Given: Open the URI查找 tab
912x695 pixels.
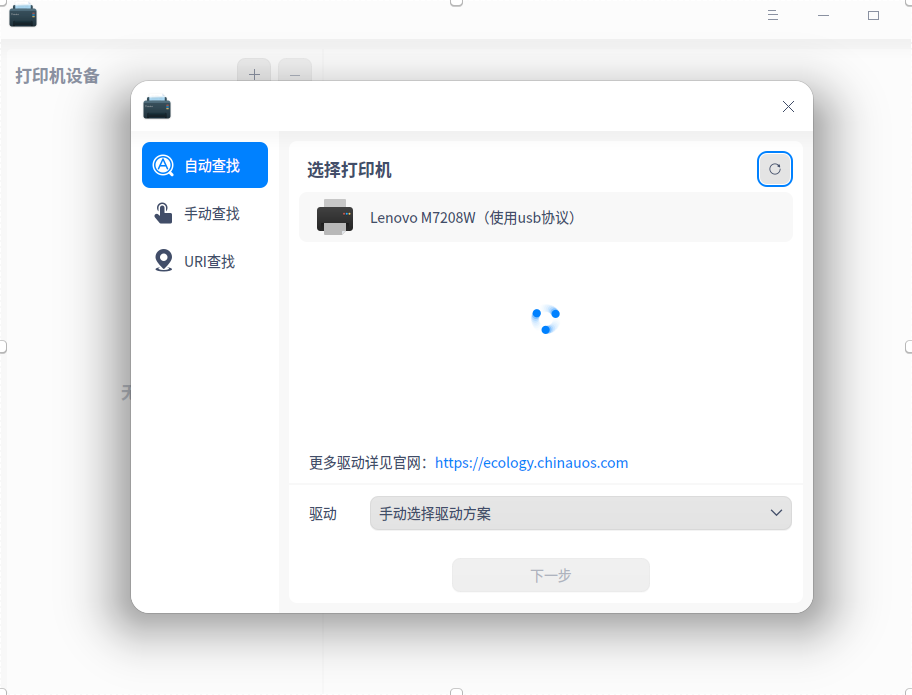Looking at the screenshot, I should [205, 261].
